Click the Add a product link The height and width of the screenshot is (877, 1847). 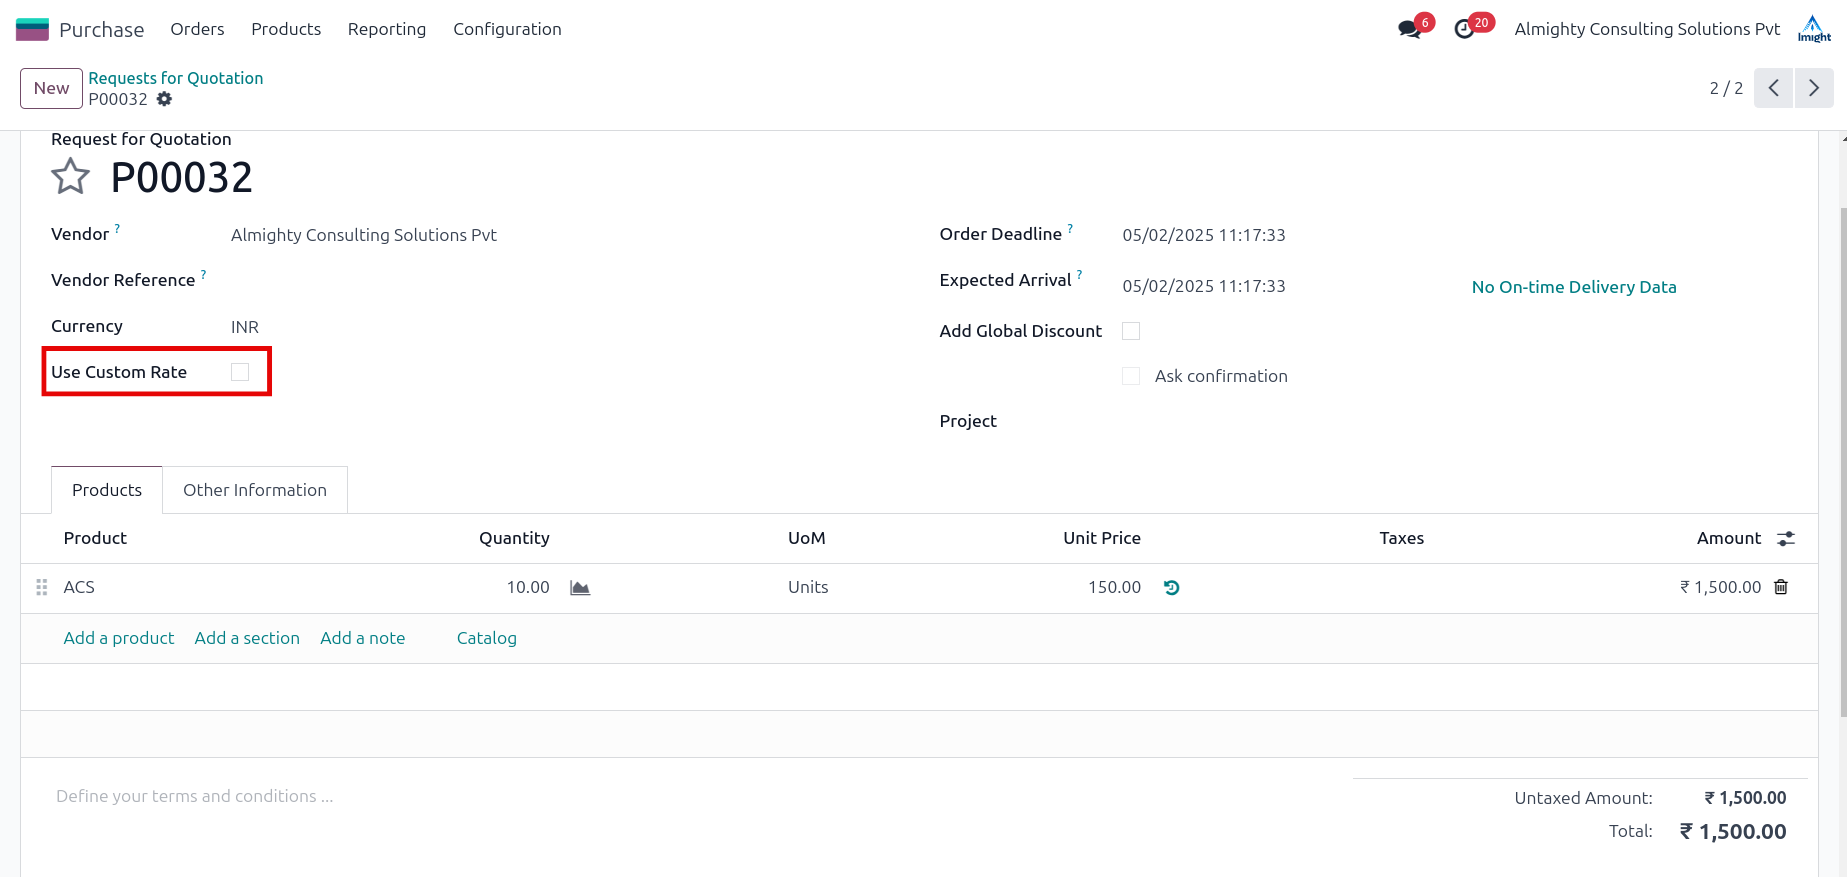pos(119,638)
